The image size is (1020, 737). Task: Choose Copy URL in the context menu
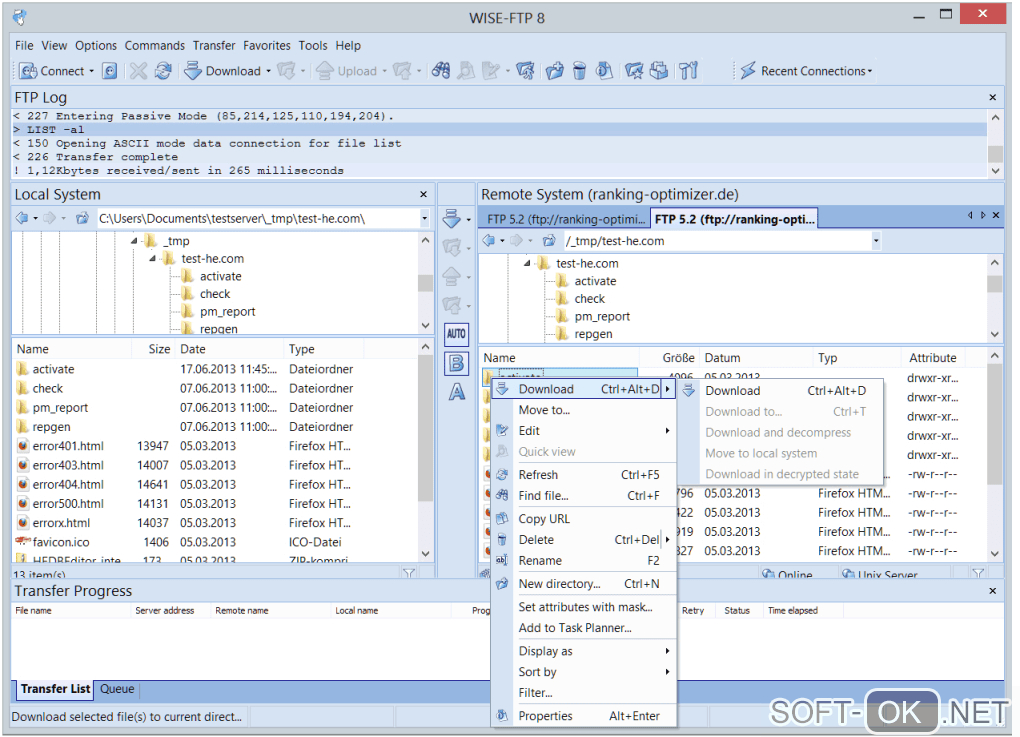584,519
